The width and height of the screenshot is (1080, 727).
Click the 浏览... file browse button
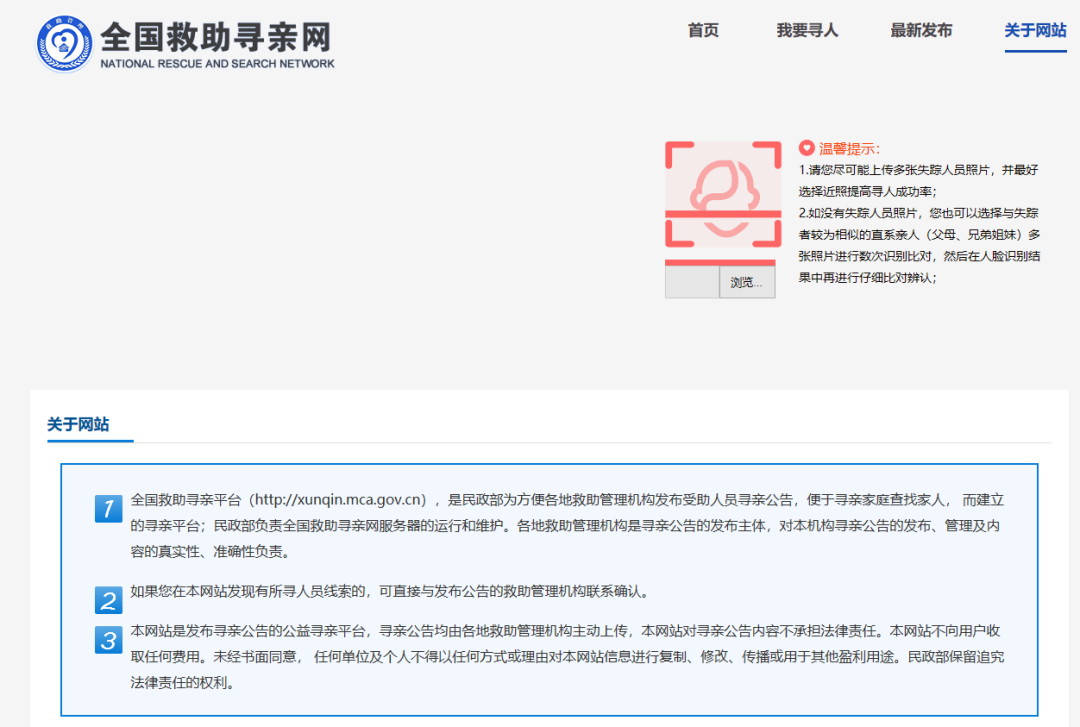(x=747, y=283)
